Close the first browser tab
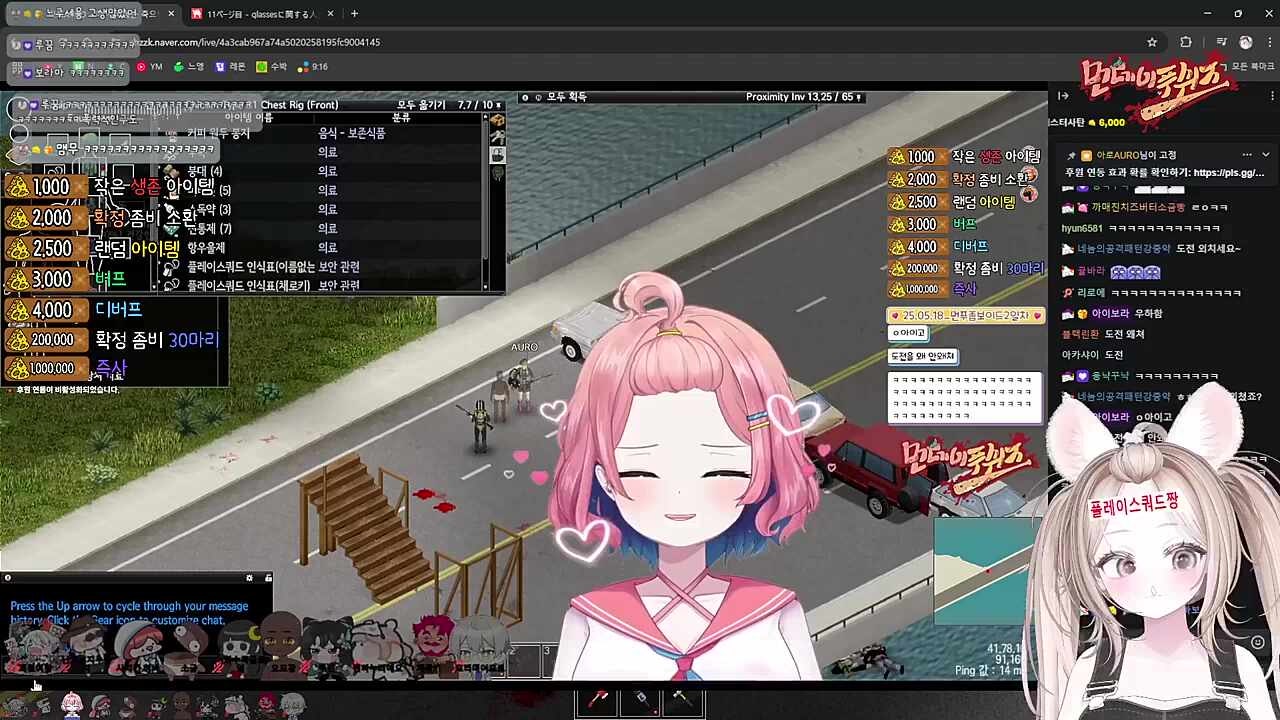 [171, 14]
